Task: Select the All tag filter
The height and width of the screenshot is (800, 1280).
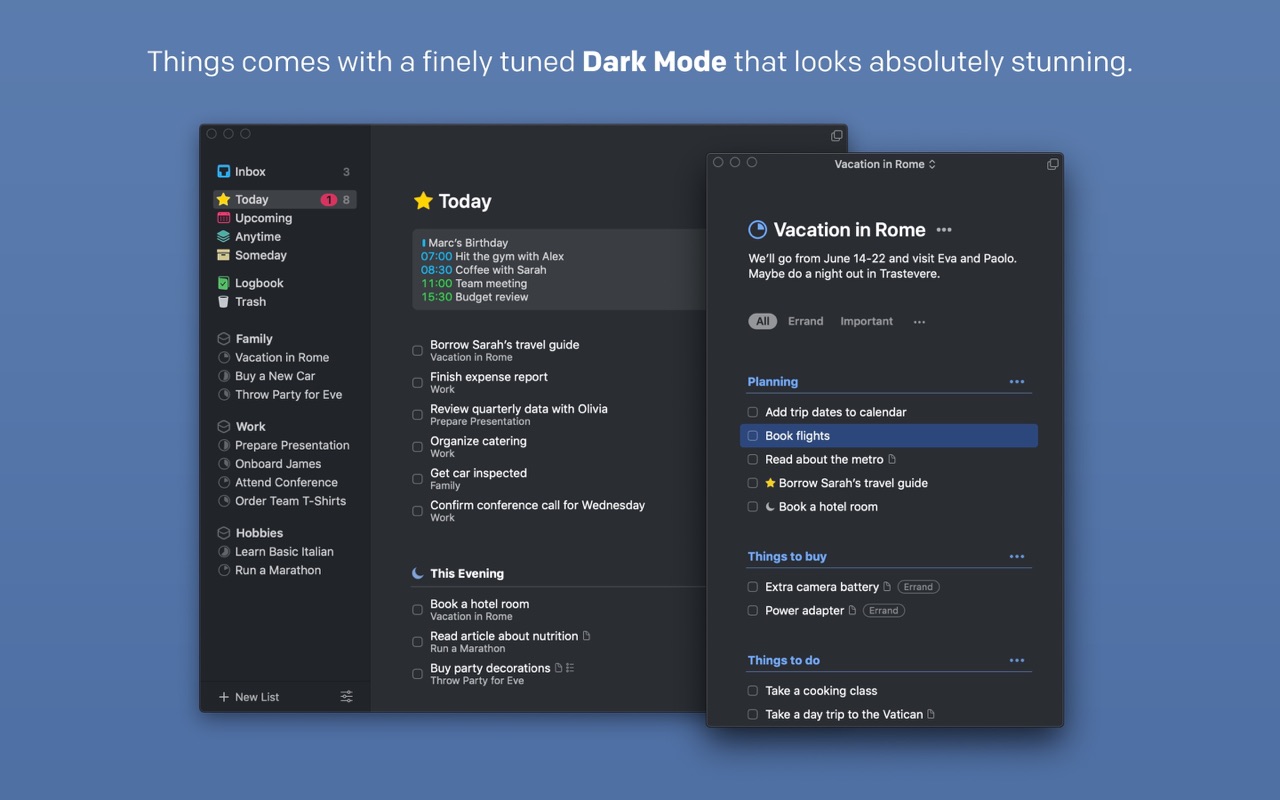Action: pyautogui.click(x=763, y=322)
